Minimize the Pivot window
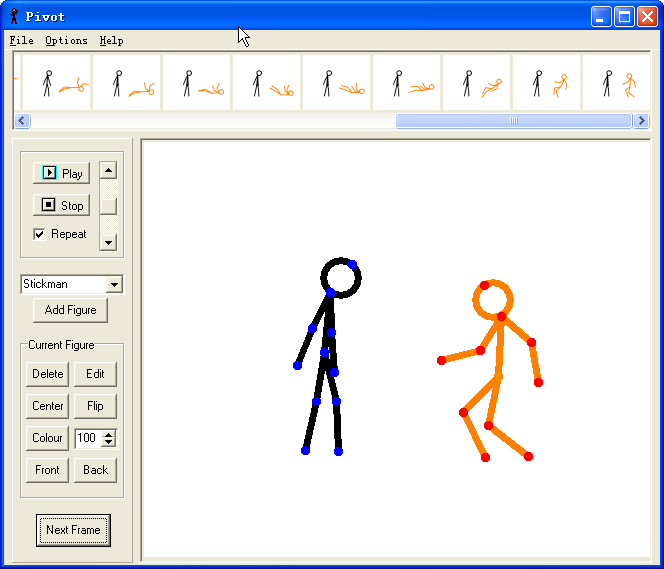Viewport: 664px width, 569px height. point(601,17)
